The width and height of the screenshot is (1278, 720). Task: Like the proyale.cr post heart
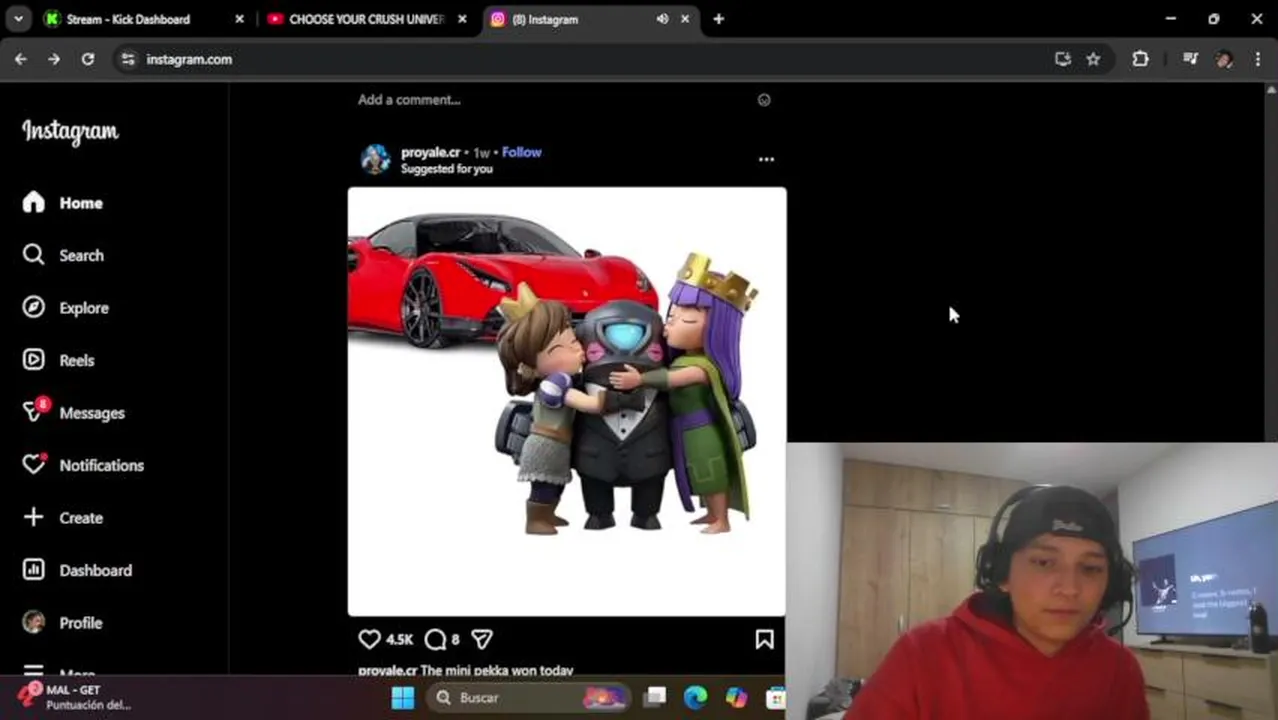pos(369,639)
